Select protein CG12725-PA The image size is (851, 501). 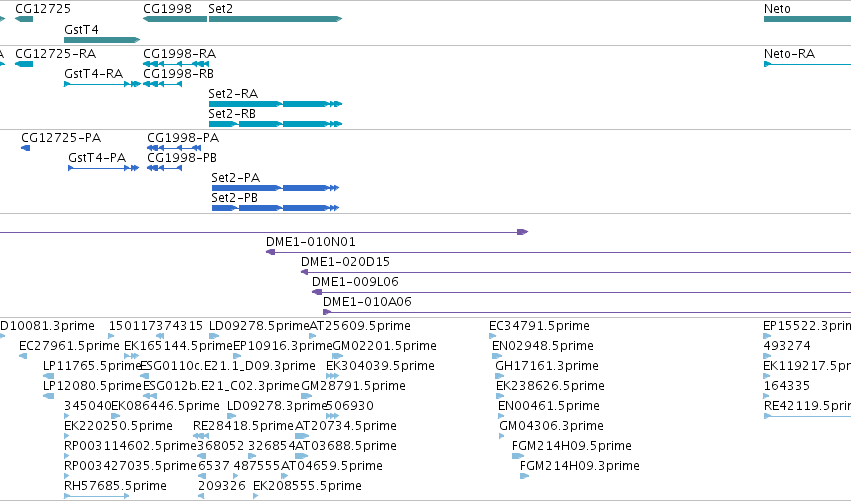61,138
